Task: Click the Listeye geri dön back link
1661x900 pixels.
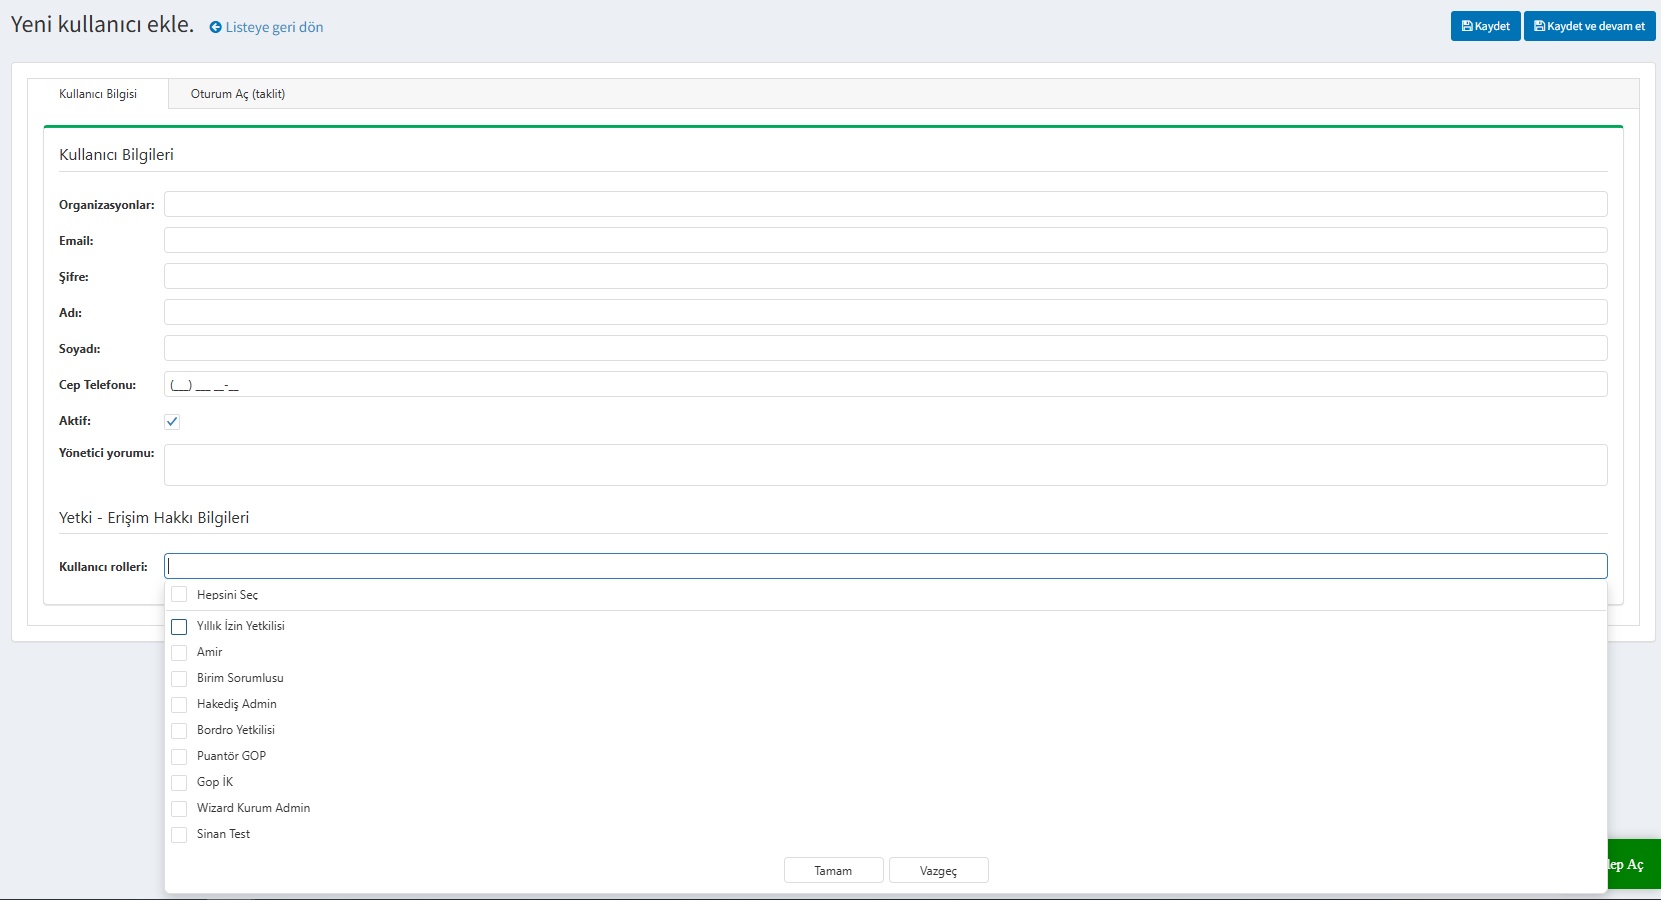Action: pyautogui.click(x=266, y=27)
